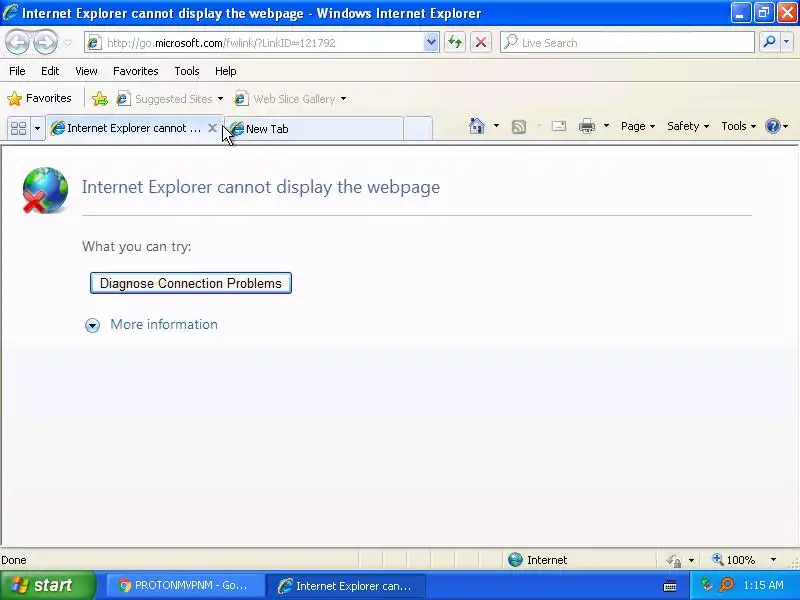Expand Web Slice Gallery dropdown arrow
800x600 pixels.
point(343,98)
